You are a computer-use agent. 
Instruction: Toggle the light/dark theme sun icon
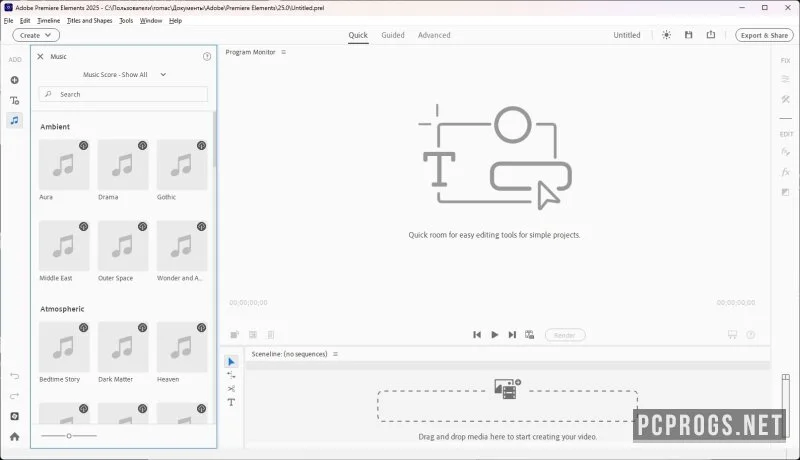[x=666, y=35]
